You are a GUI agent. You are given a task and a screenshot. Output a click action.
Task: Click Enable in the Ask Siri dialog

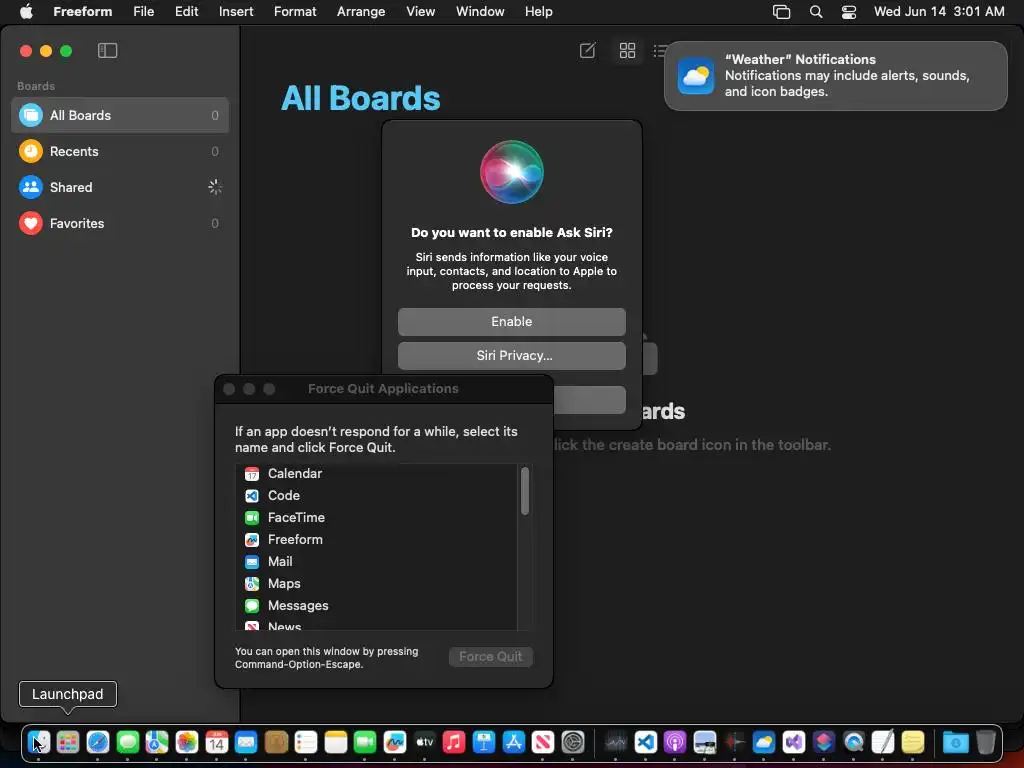(511, 321)
